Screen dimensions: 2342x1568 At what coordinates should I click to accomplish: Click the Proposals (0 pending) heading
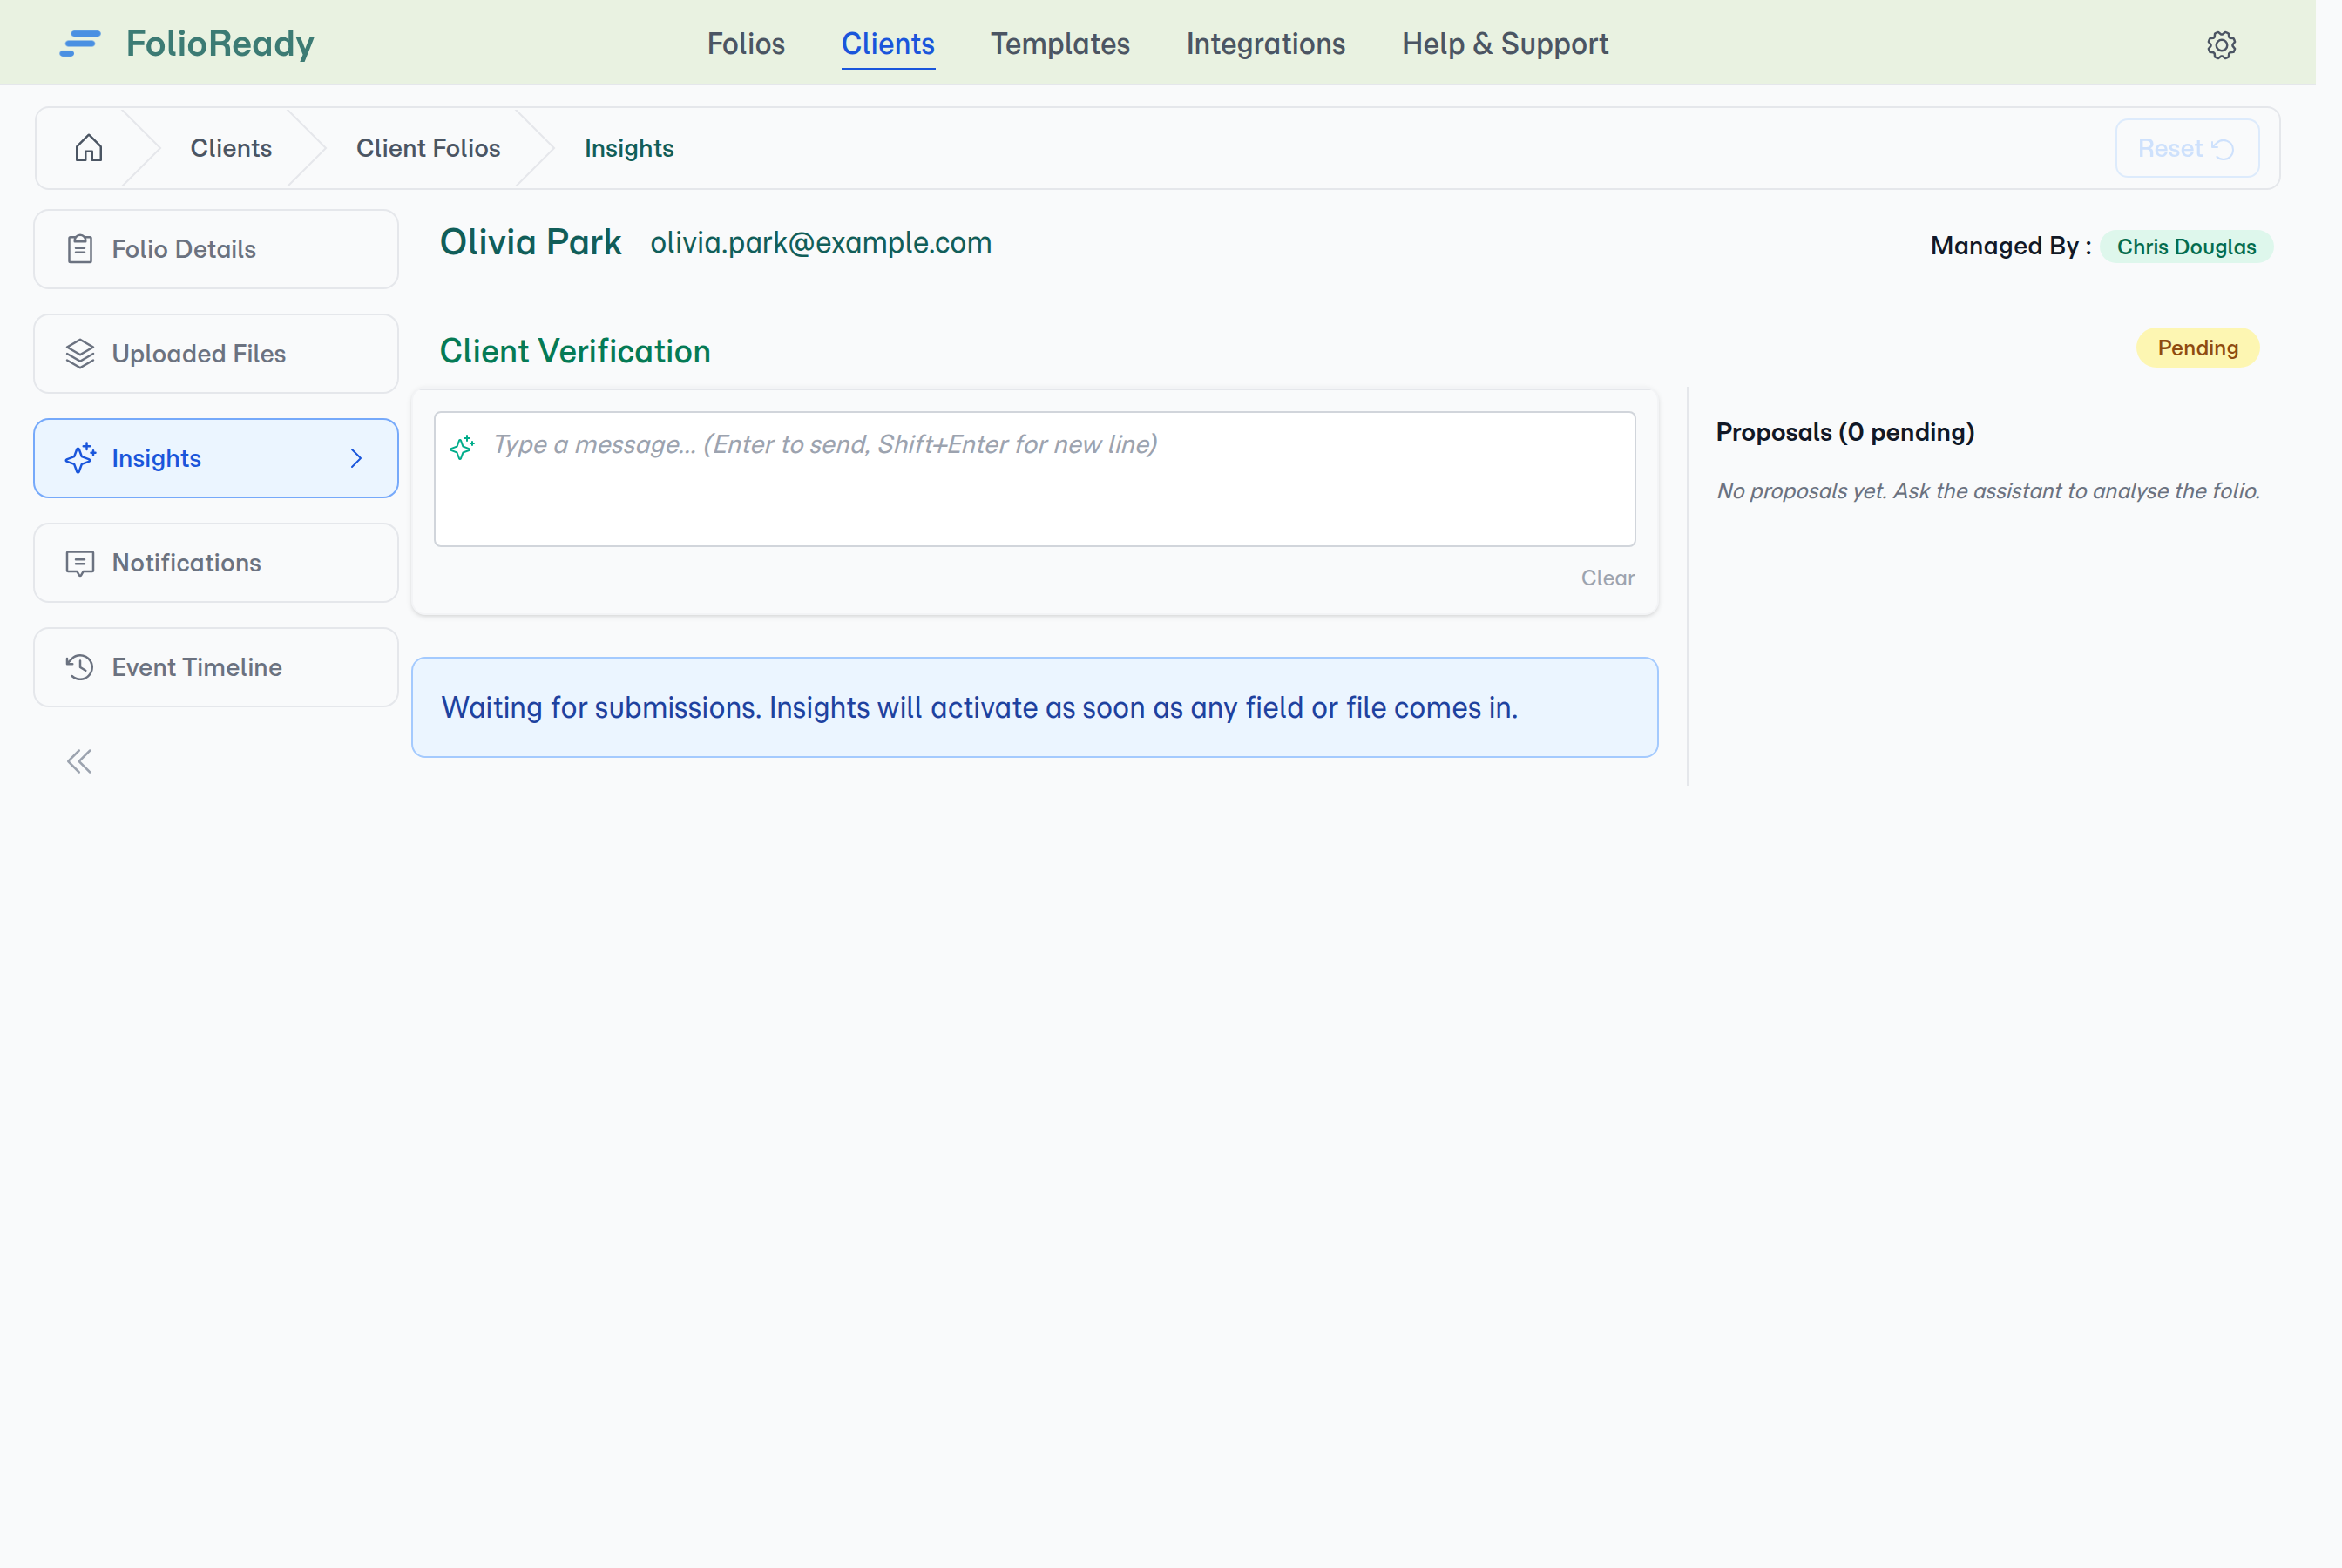click(x=1845, y=432)
